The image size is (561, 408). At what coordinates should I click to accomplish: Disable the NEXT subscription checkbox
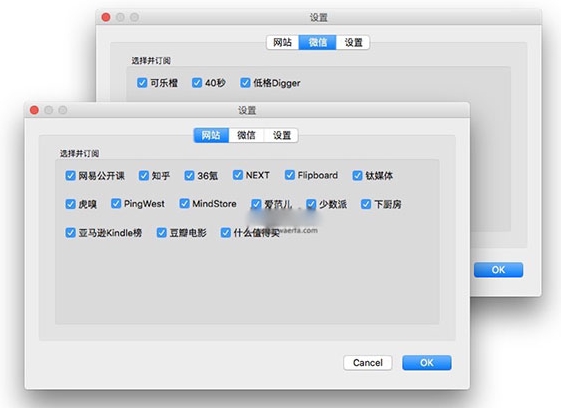click(x=238, y=175)
